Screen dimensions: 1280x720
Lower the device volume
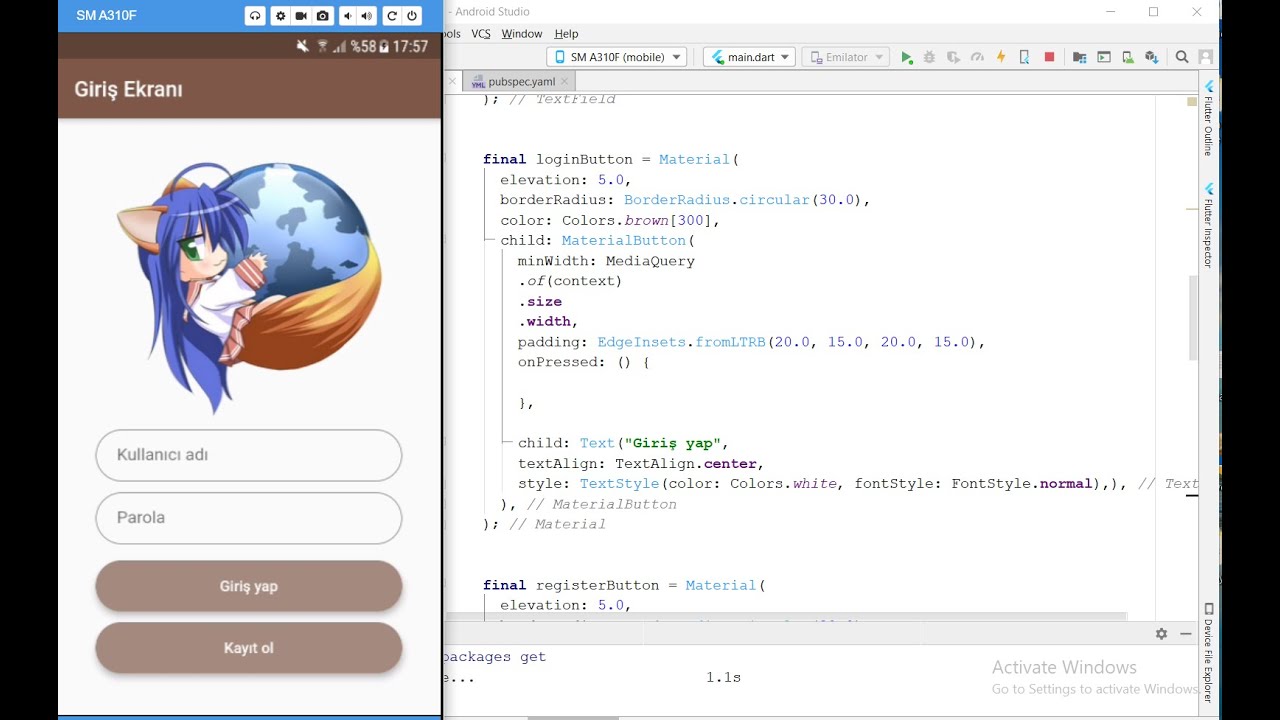tap(347, 16)
